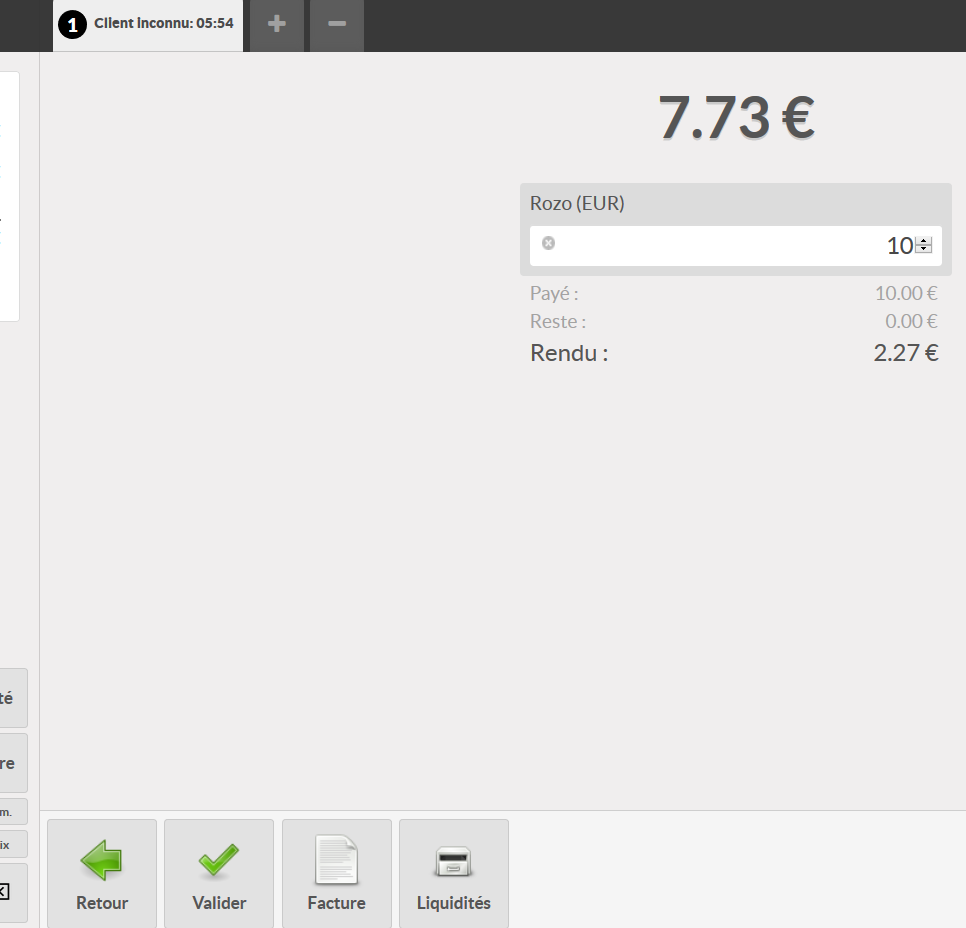Click the small partially visible "m." button

(12, 812)
